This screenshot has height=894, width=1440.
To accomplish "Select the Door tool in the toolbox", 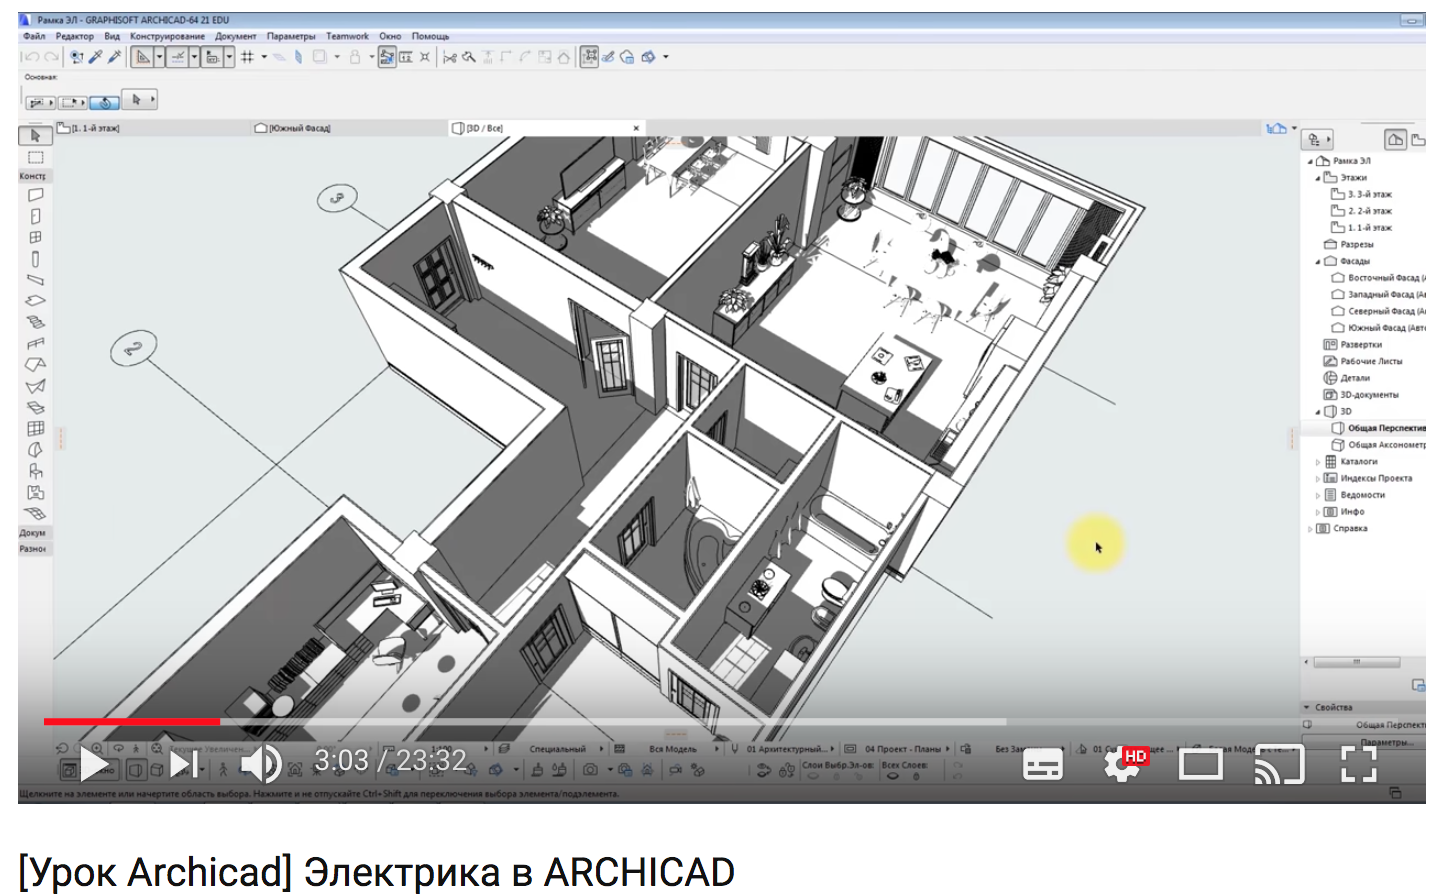I will [35, 216].
